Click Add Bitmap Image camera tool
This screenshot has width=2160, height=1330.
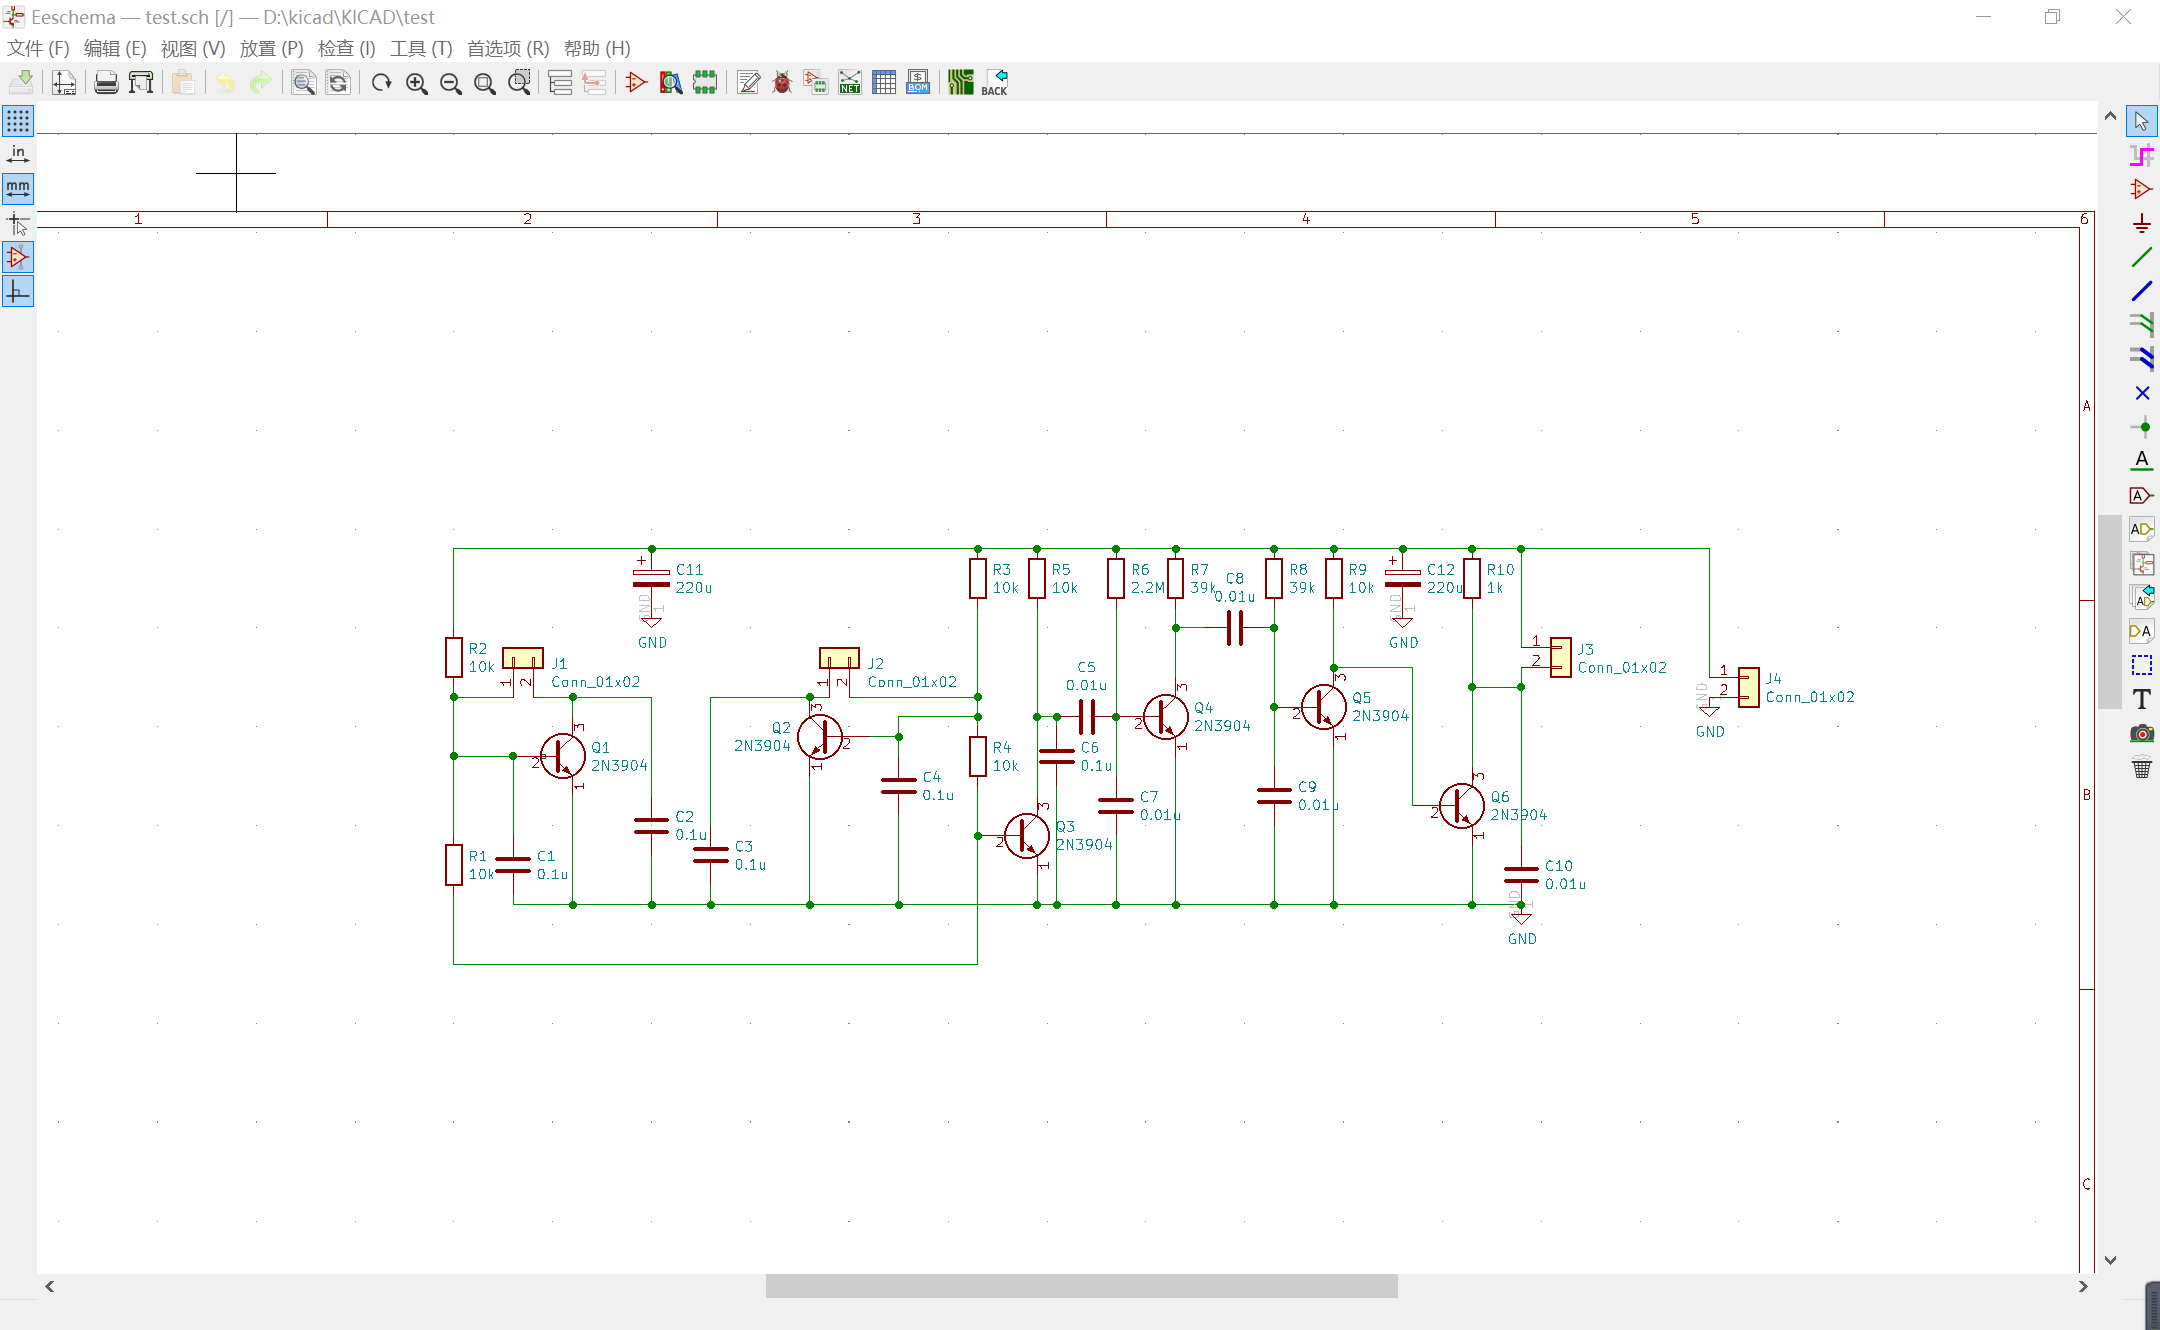pos(2141,733)
